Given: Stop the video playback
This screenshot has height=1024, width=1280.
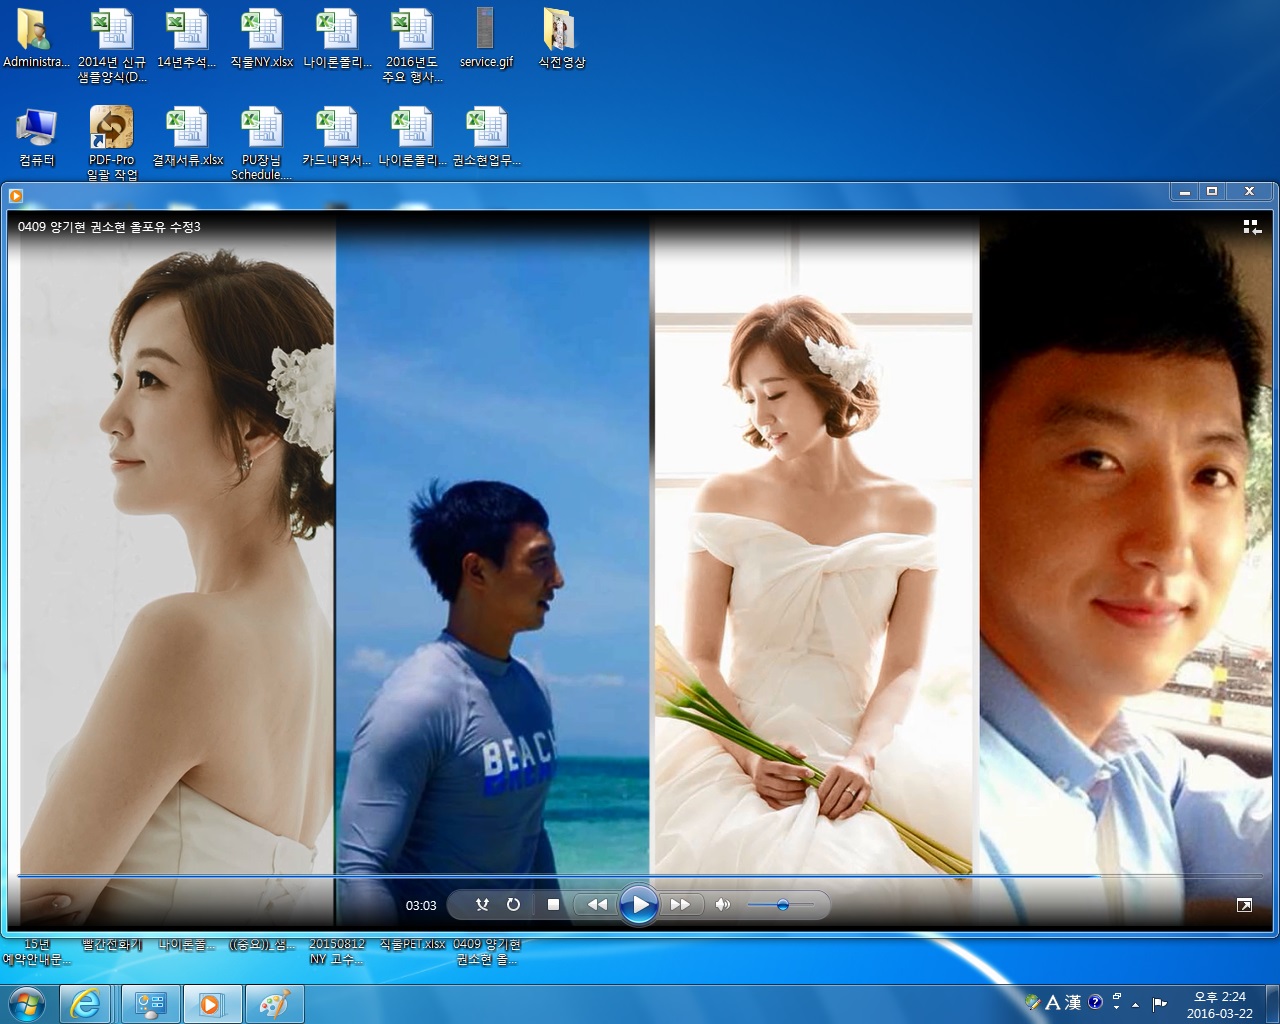Looking at the screenshot, I should [553, 905].
